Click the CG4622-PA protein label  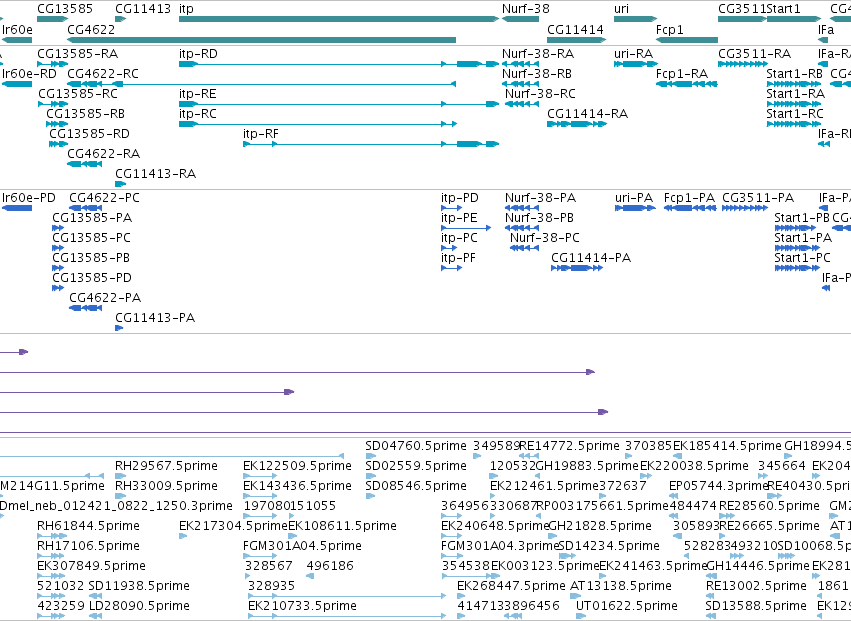tap(105, 298)
